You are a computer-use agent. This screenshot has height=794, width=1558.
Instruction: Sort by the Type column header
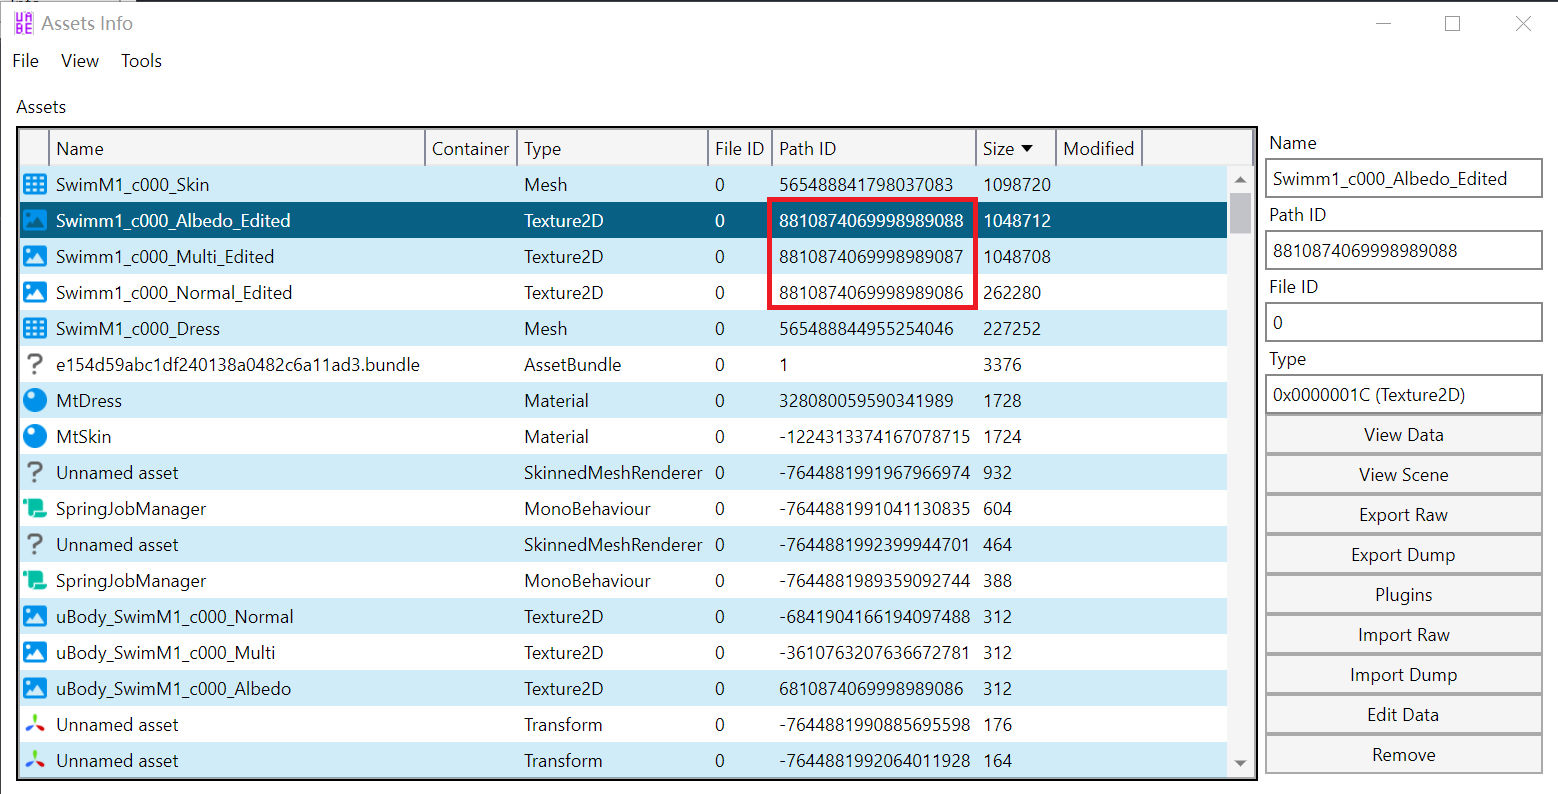click(613, 148)
